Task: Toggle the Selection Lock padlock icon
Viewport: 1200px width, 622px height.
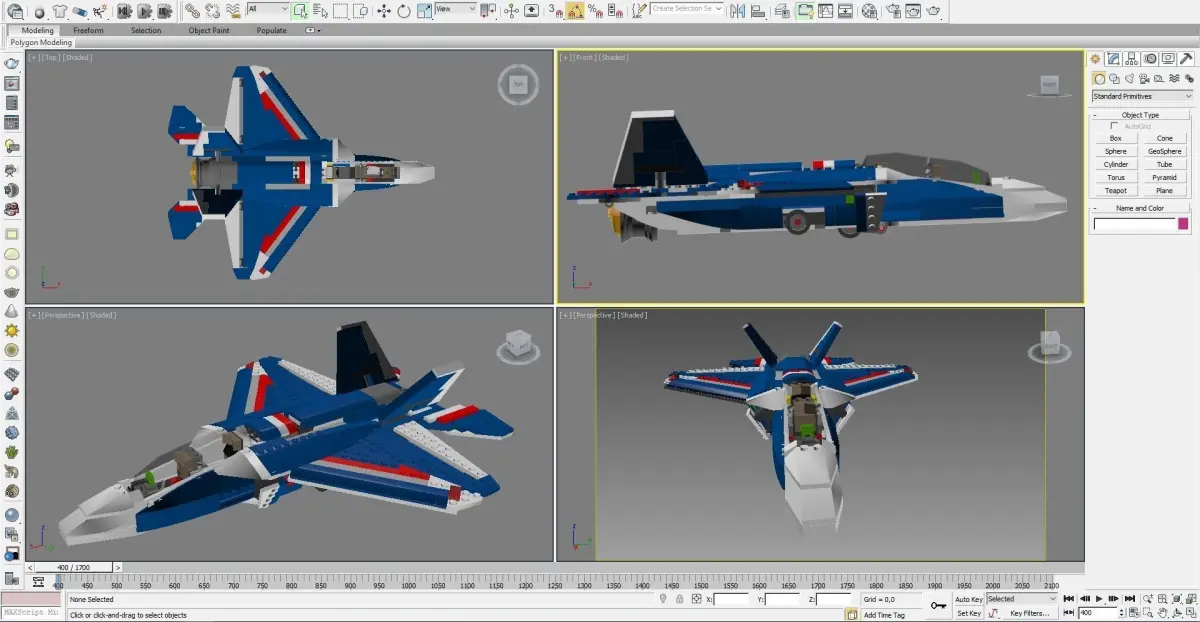Action: pyautogui.click(x=679, y=599)
